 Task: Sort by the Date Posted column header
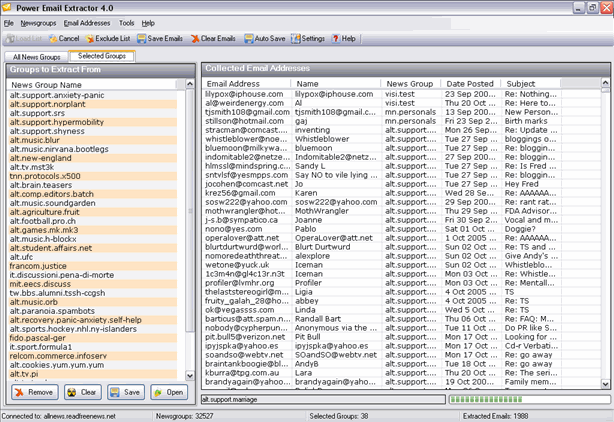coord(471,84)
